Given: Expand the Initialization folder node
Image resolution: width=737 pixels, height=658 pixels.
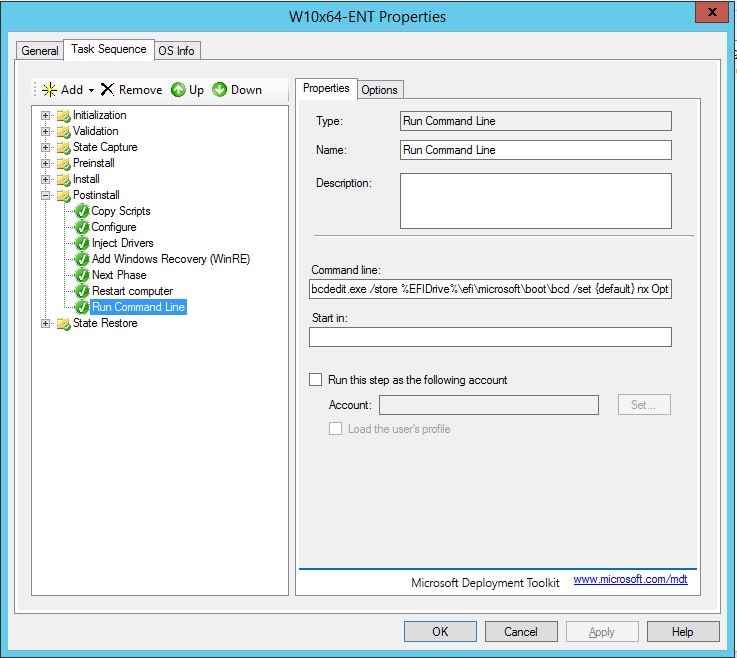Looking at the screenshot, I should (x=45, y=115).
